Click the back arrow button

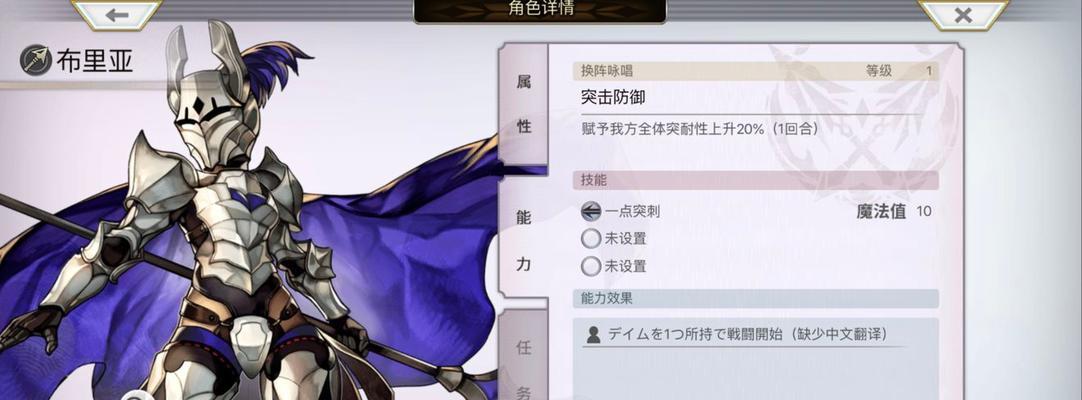point(117,14)
